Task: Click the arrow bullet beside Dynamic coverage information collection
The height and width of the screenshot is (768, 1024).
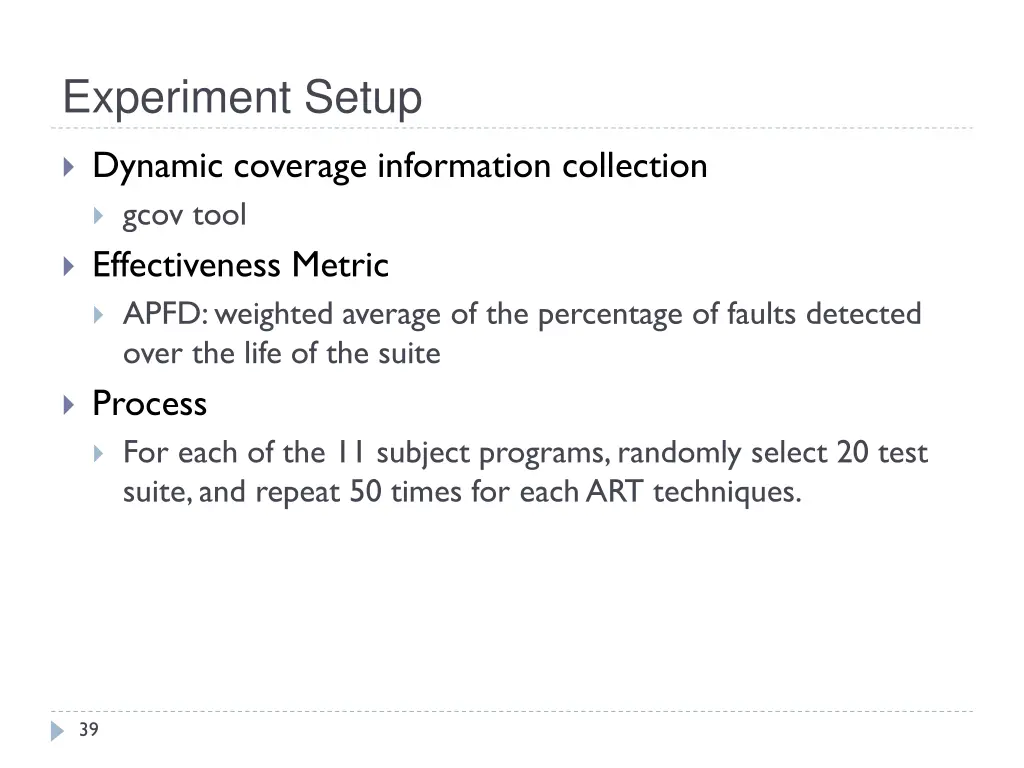Action: (69, 167)
